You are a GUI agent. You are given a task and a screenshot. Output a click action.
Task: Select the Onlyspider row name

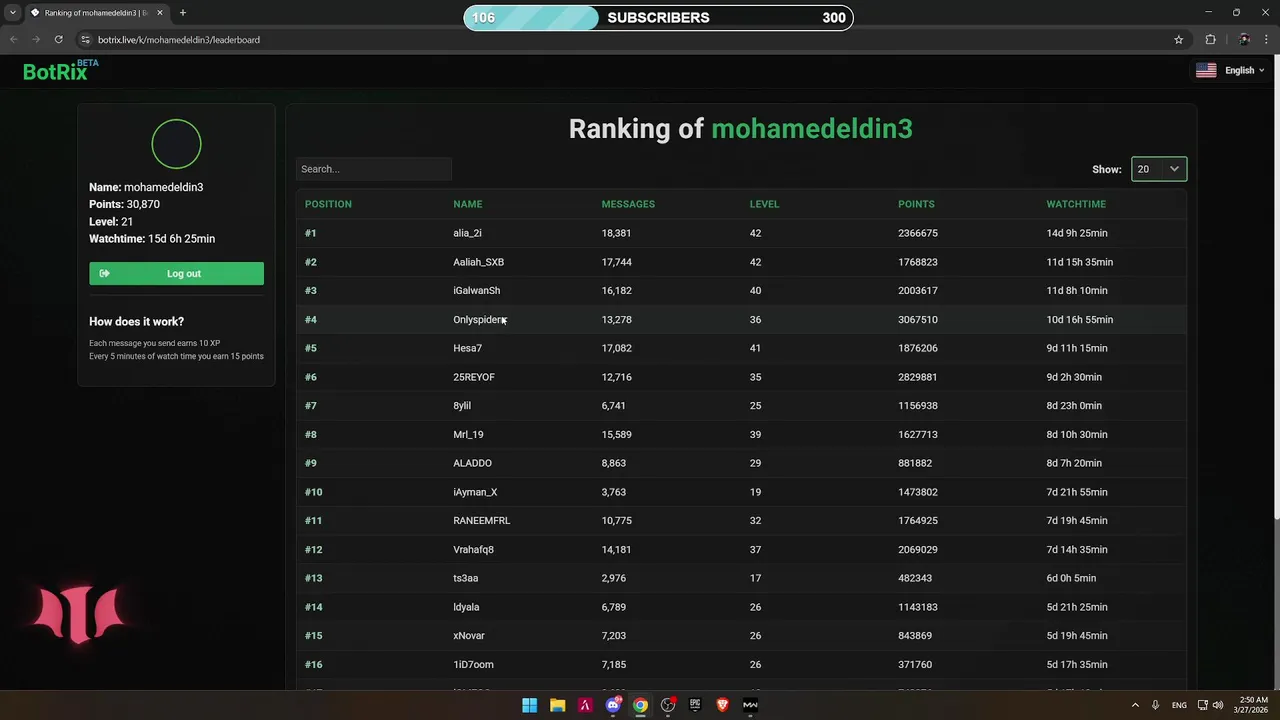click(x=479, y=320)
